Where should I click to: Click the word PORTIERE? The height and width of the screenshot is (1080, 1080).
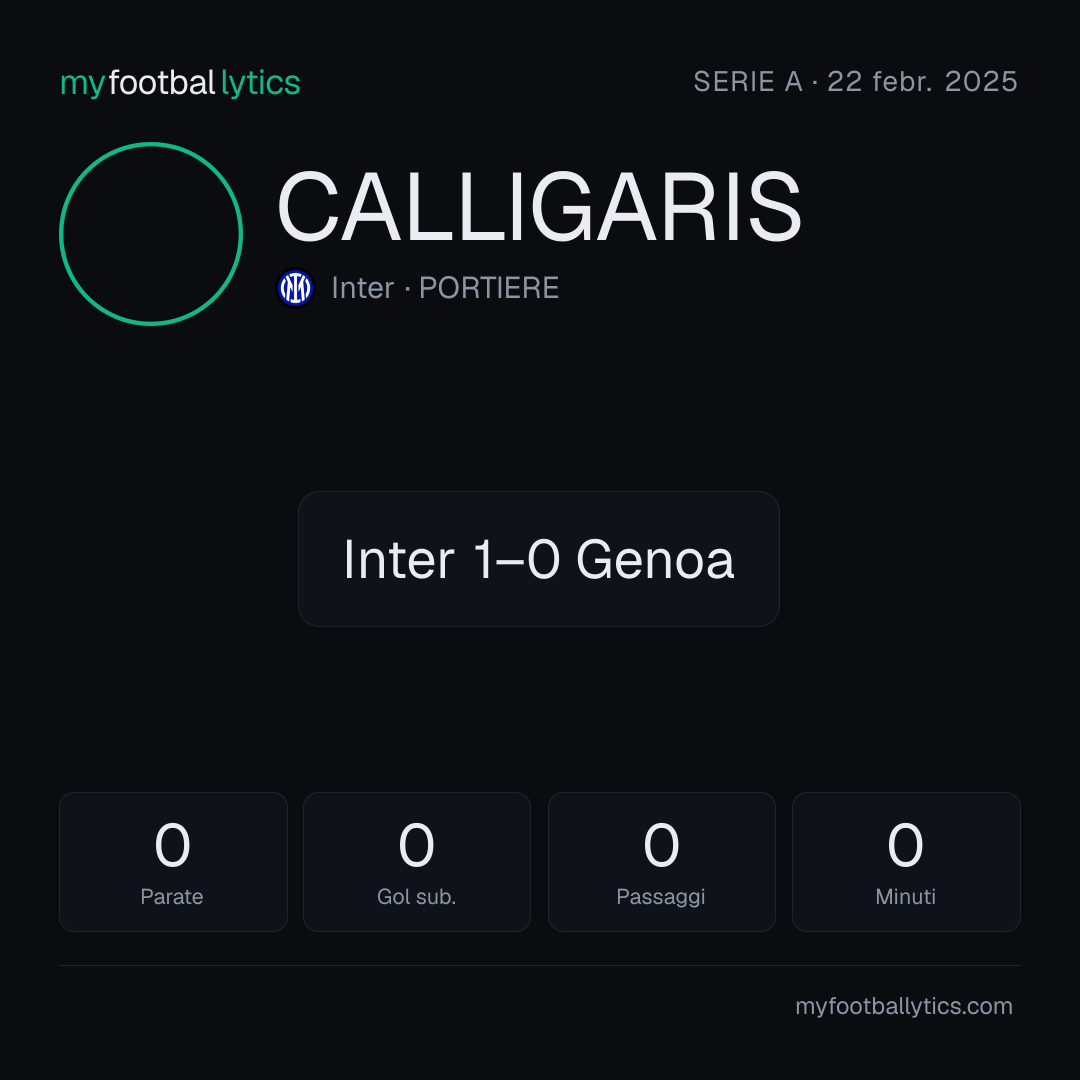489,288
